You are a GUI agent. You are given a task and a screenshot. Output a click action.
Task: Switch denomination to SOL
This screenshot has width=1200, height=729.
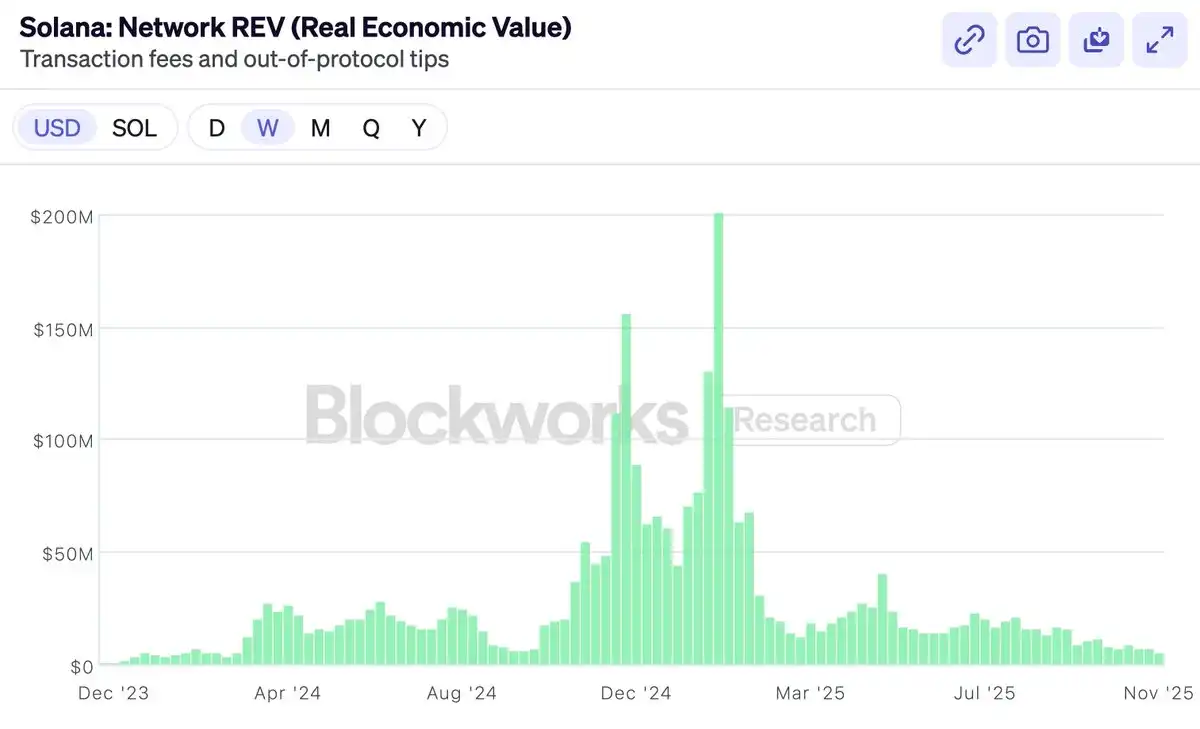pos(134,128)
